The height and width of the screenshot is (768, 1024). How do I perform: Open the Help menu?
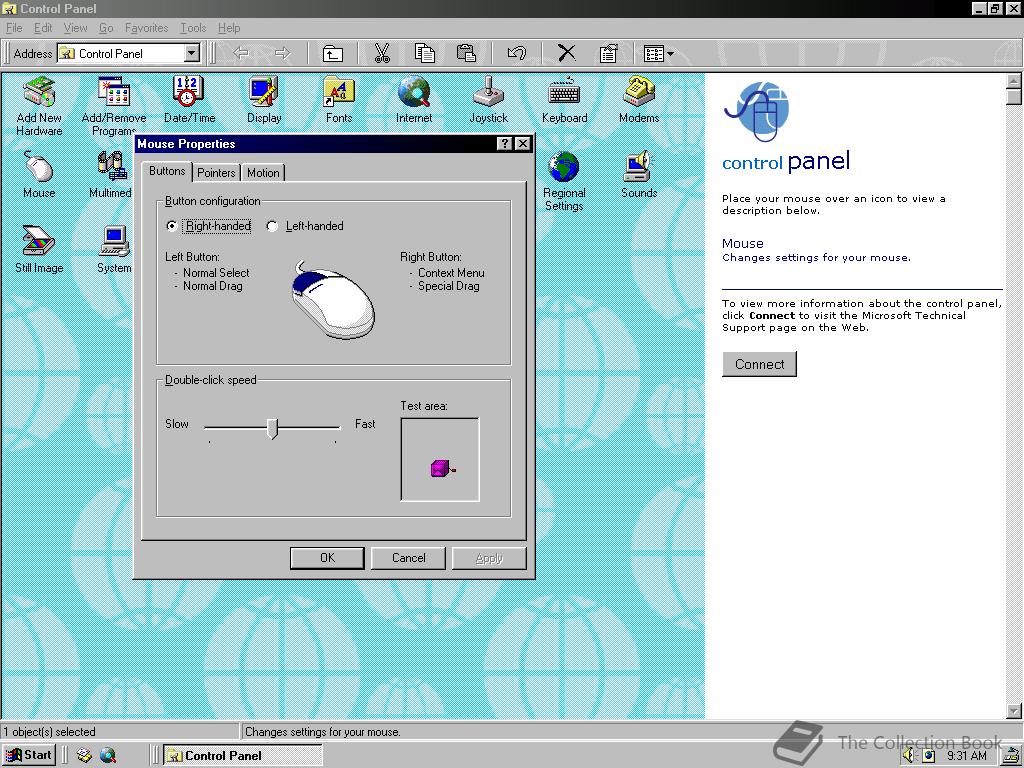[229, 27]
